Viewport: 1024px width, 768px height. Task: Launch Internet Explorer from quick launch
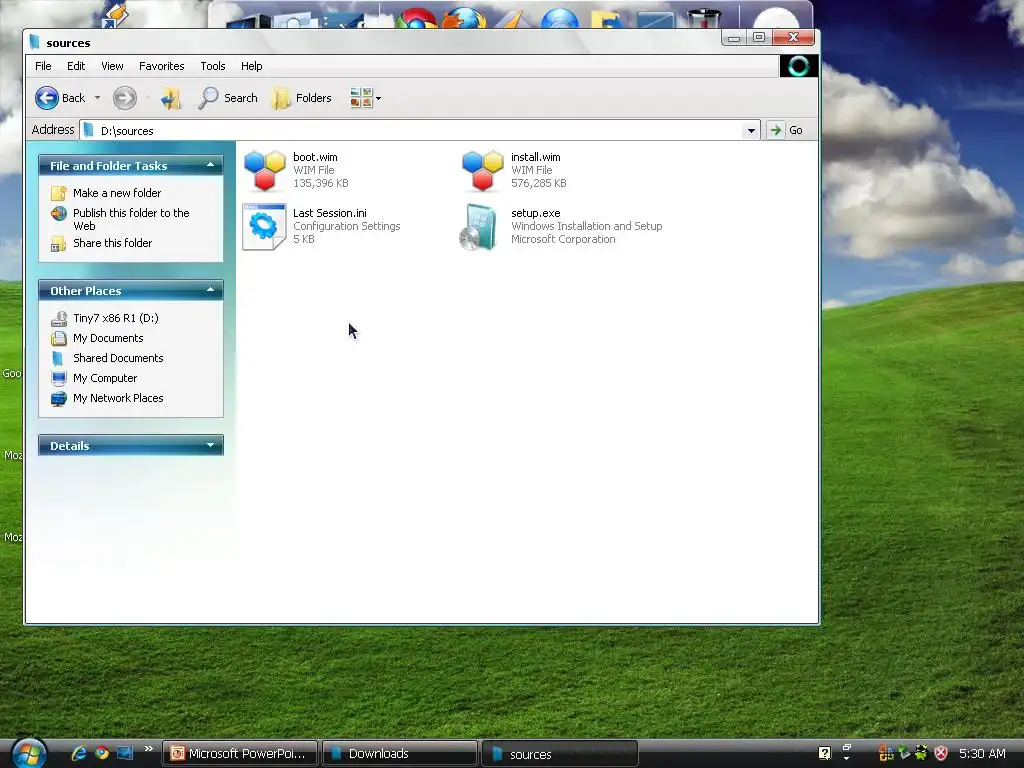(x=80, y=753)
